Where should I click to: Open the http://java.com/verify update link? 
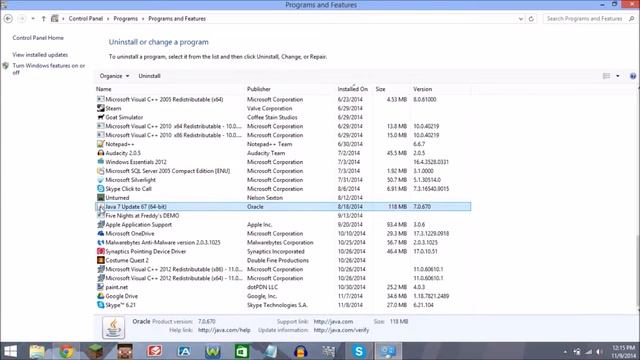tap(341, 330)
